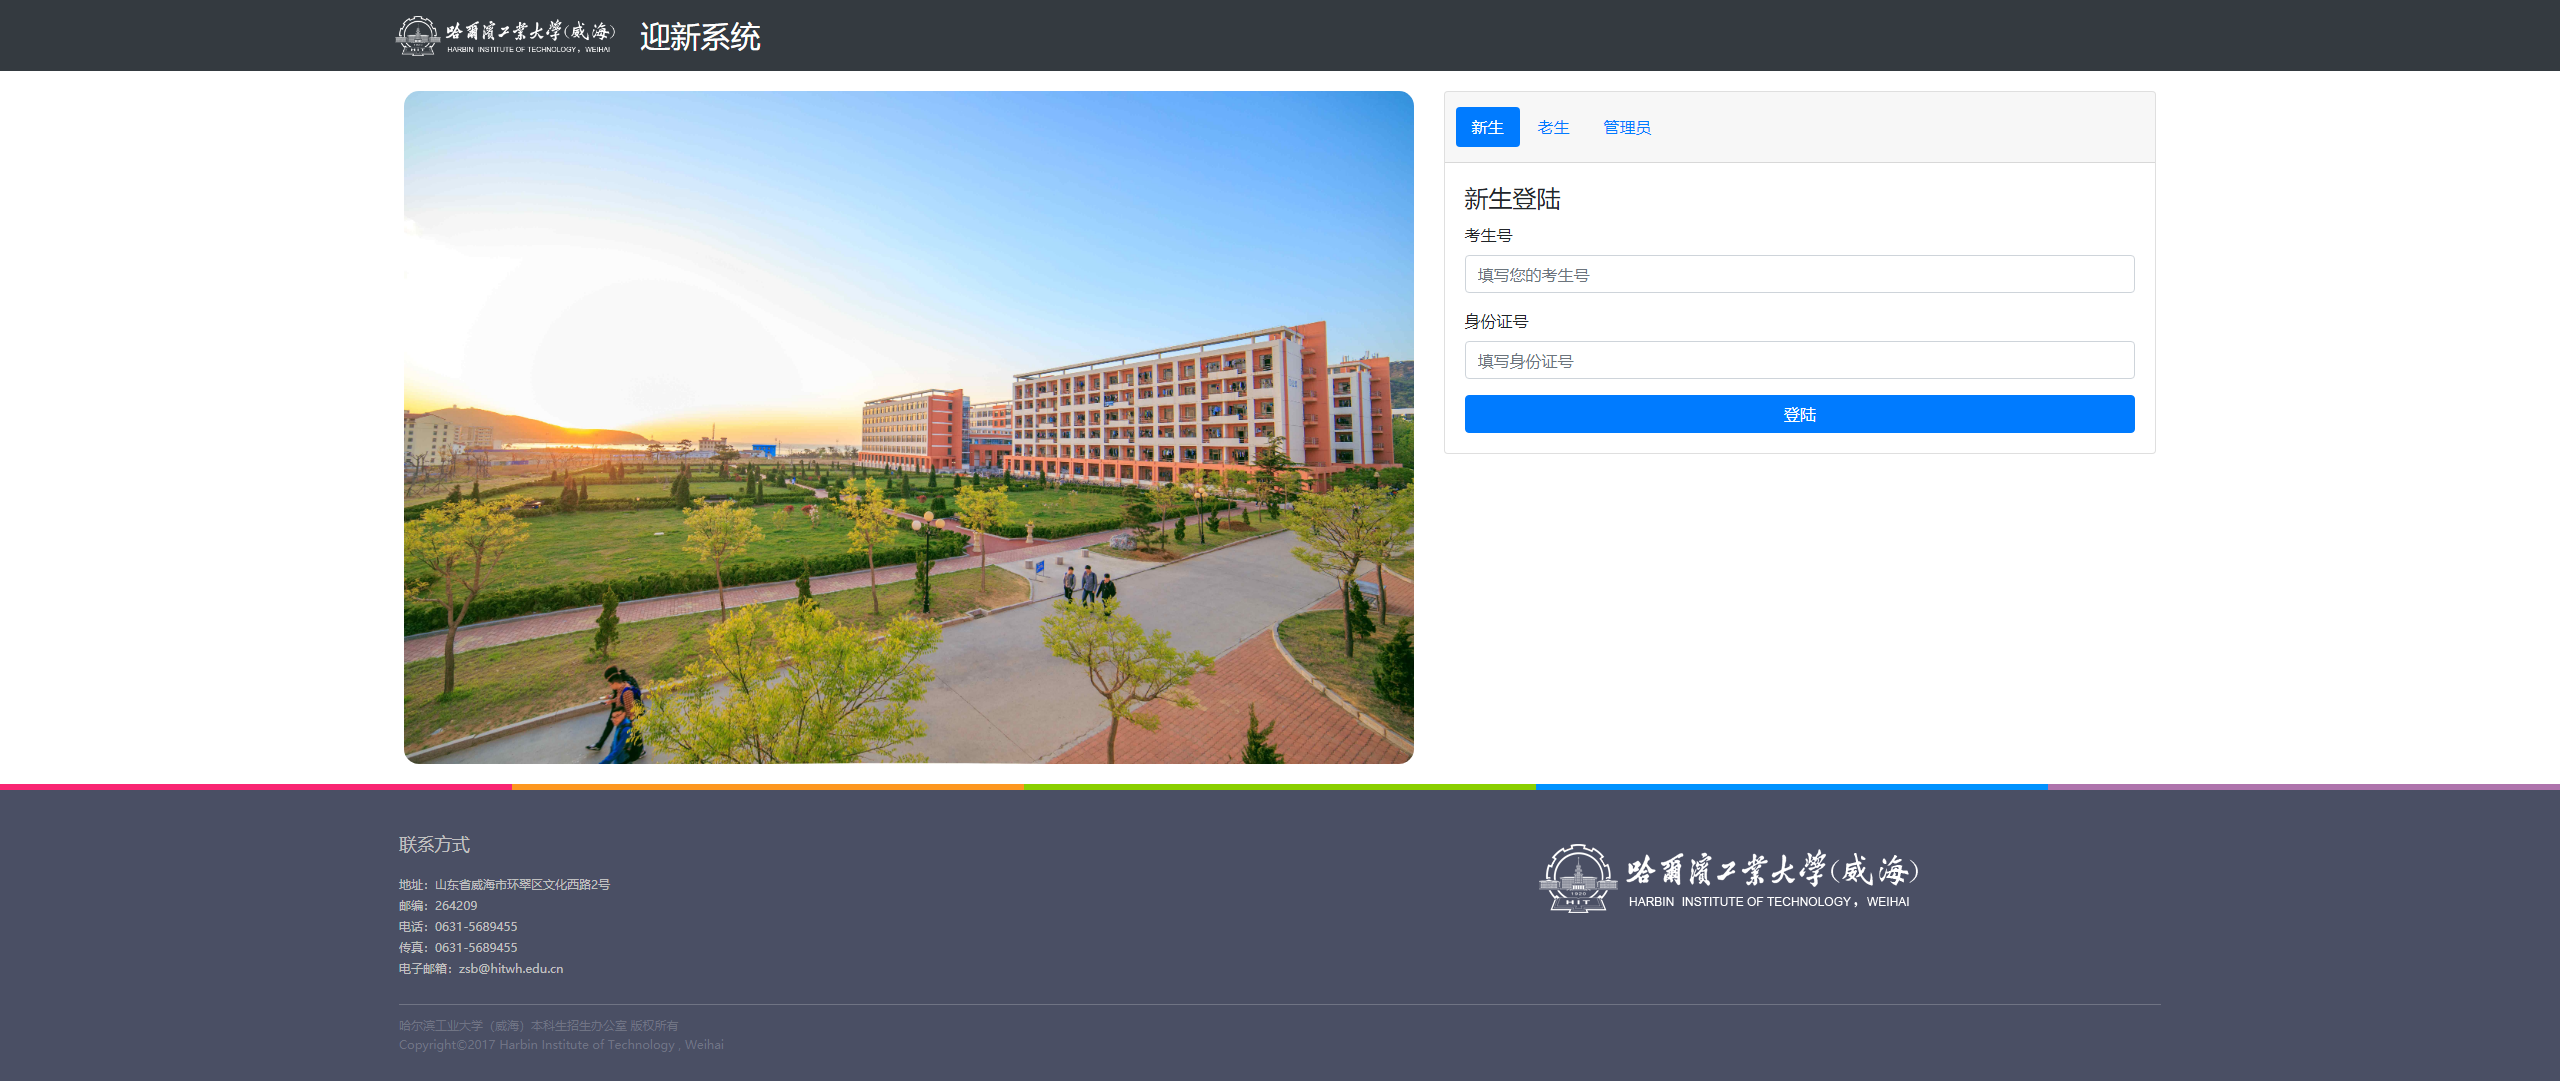Click the 联系方式 footer heading
Image resolution: width=2560 pixels, height=1081 pixels.
[434, 845]
